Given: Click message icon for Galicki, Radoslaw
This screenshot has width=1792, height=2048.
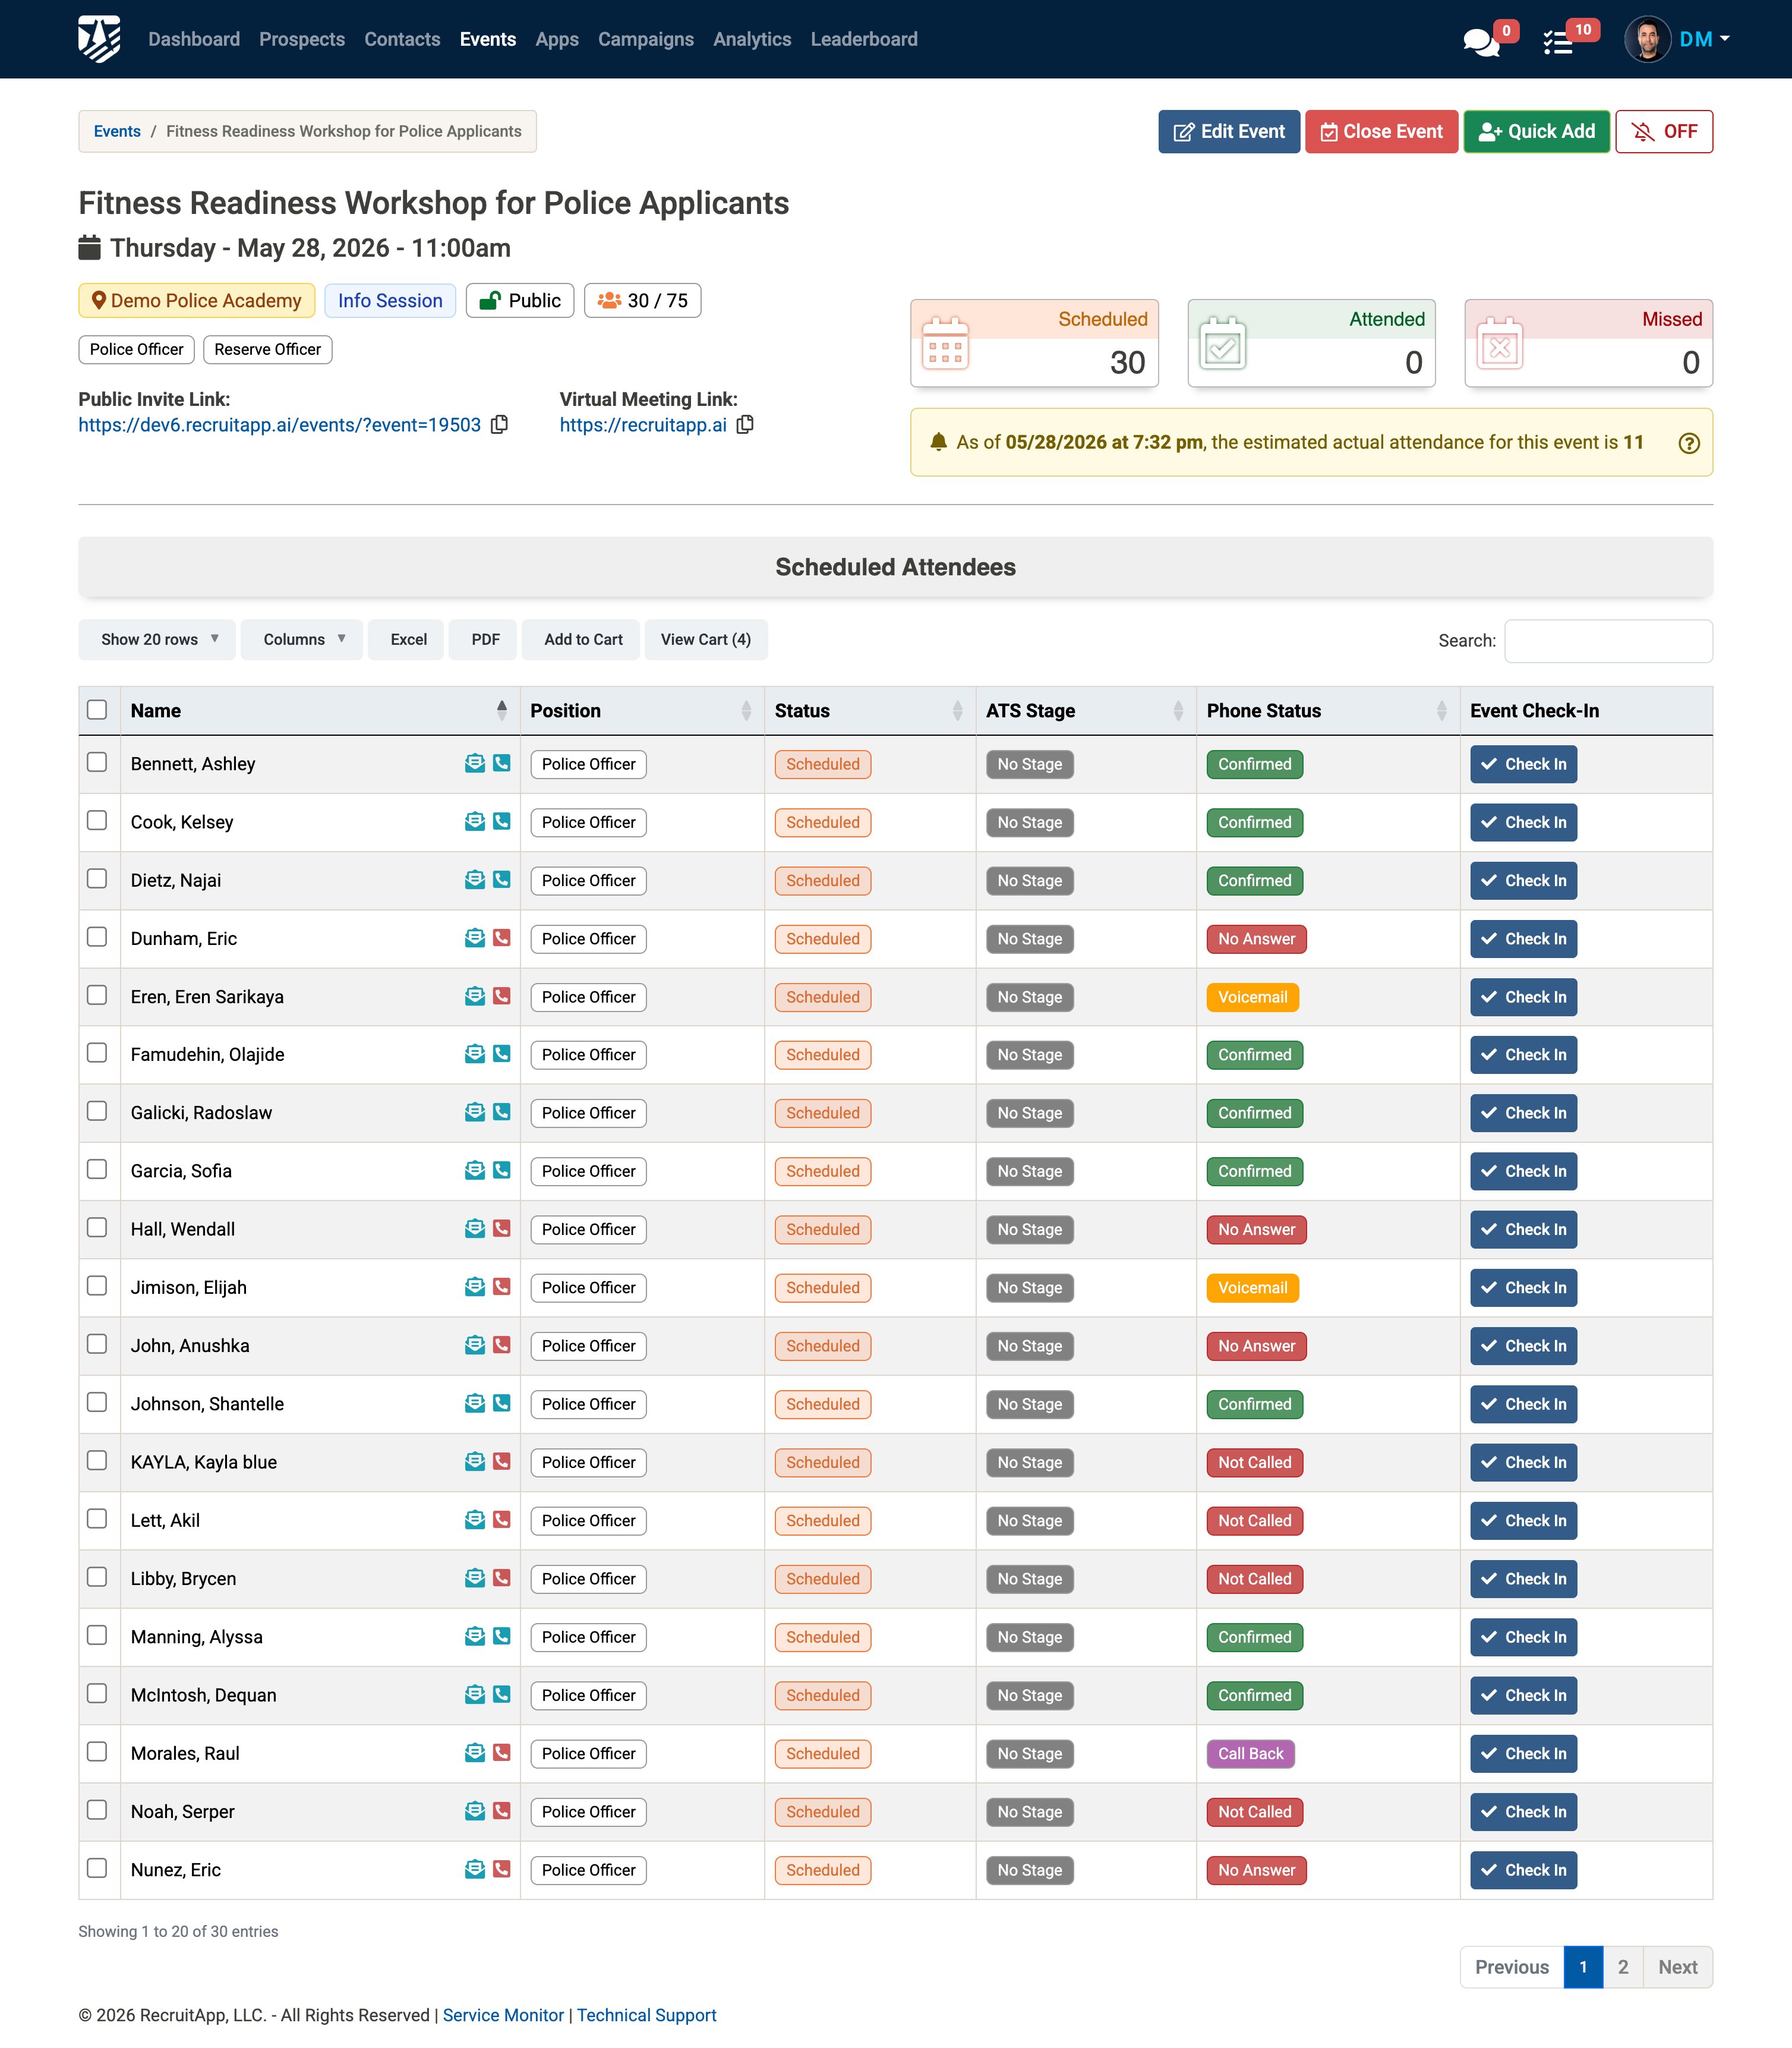Looking at the screenshot, I should [x=475, y=1112].
